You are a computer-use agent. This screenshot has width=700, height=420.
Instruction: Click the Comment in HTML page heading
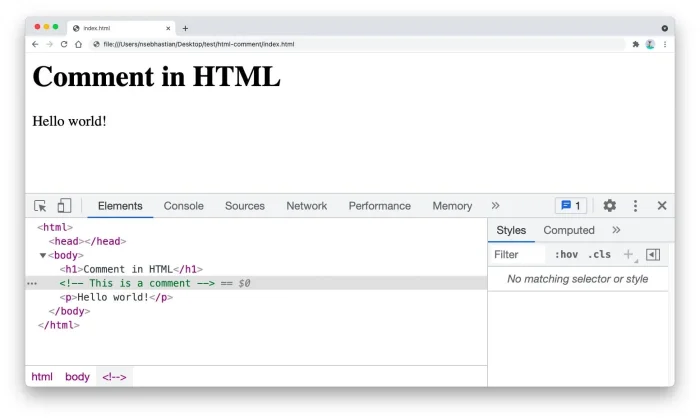(156, 77)
